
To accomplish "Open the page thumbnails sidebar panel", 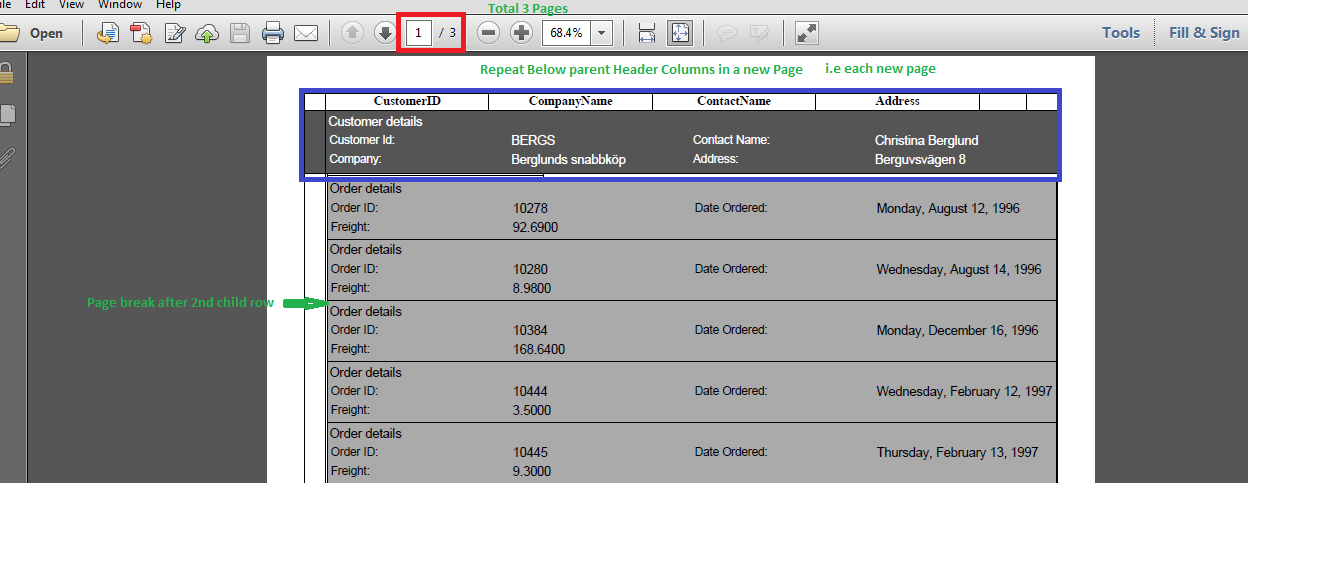I will tap(7, 115).
